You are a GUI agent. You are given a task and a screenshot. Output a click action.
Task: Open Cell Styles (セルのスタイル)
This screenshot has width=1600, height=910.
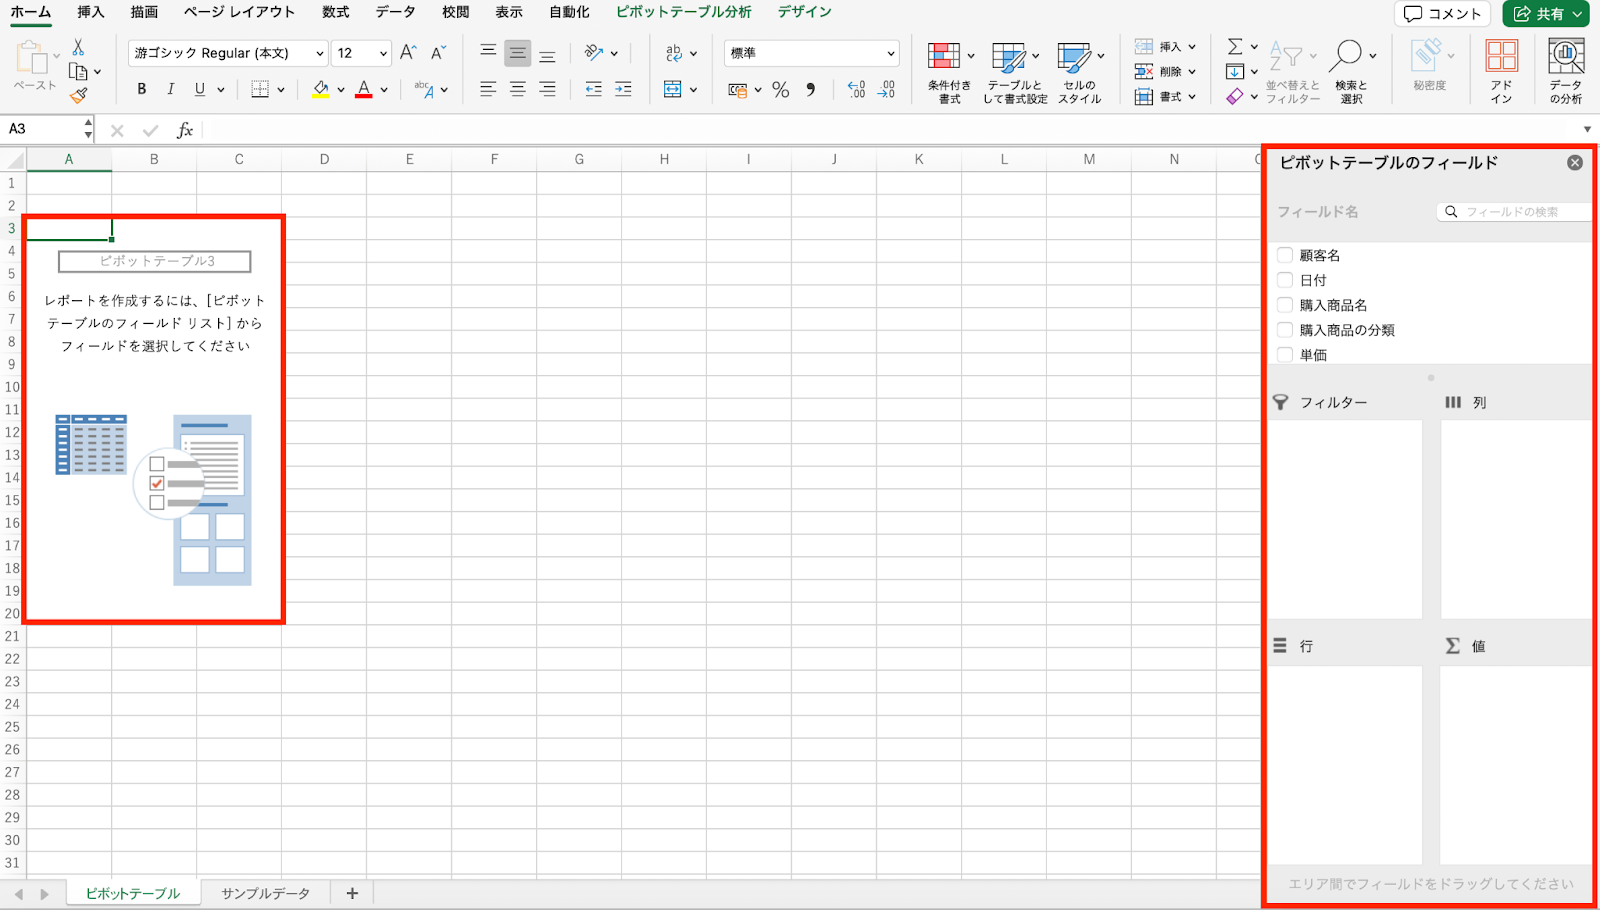pos(1080,73)
